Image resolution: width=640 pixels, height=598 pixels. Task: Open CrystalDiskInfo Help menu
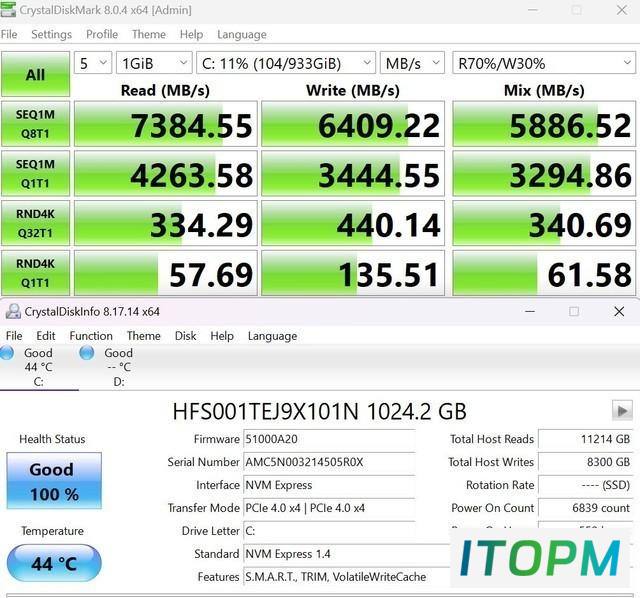click(x=222, y=336)
